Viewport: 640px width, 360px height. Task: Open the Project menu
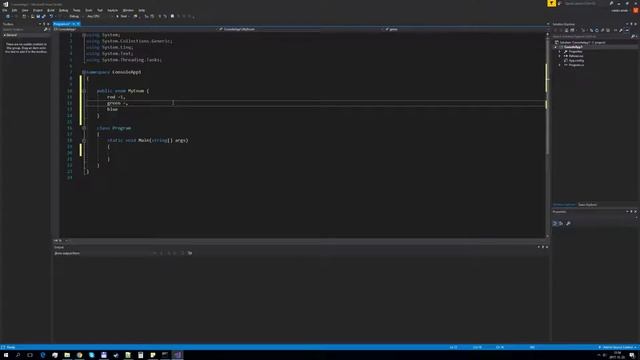[38, 10]
